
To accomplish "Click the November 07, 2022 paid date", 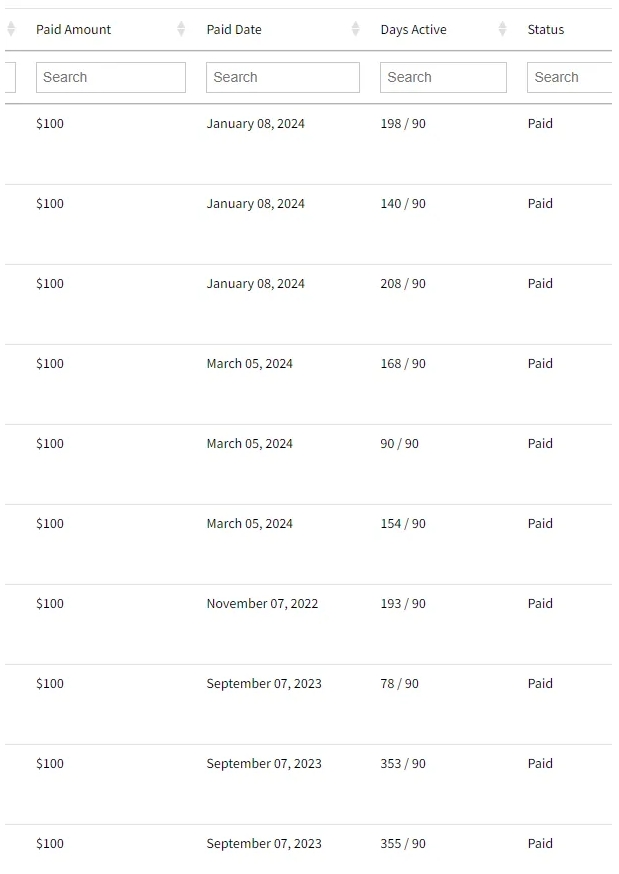I will click(x=262, y=604).
